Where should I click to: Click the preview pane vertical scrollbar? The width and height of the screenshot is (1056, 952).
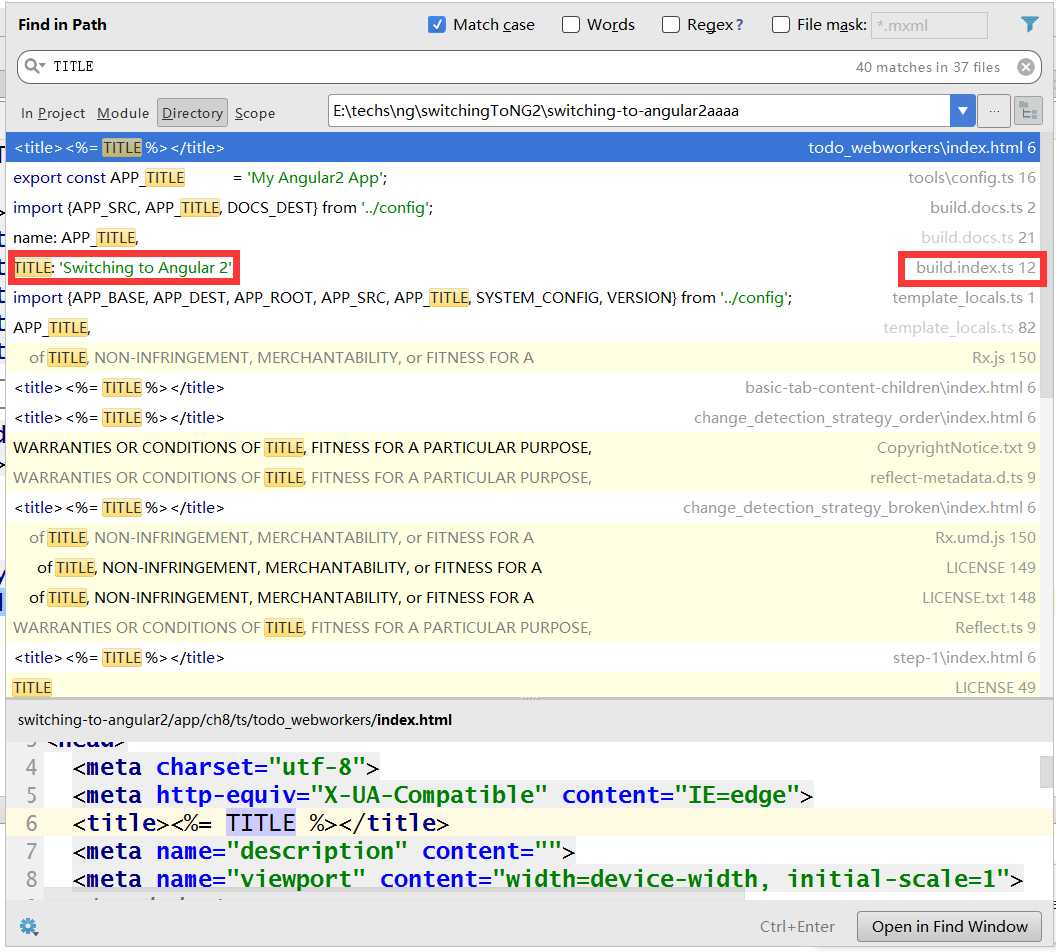[x=1047, y=772]
